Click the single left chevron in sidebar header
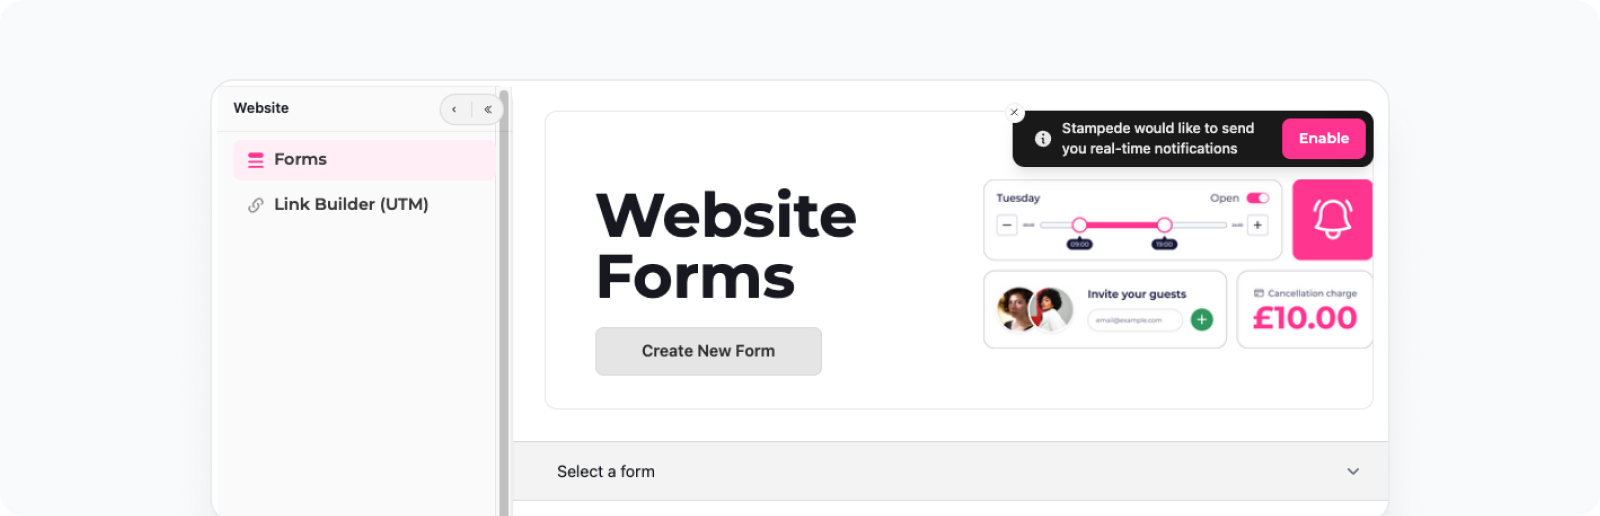Viewport: 1600px width, 516px height. (x=454, y=109)
